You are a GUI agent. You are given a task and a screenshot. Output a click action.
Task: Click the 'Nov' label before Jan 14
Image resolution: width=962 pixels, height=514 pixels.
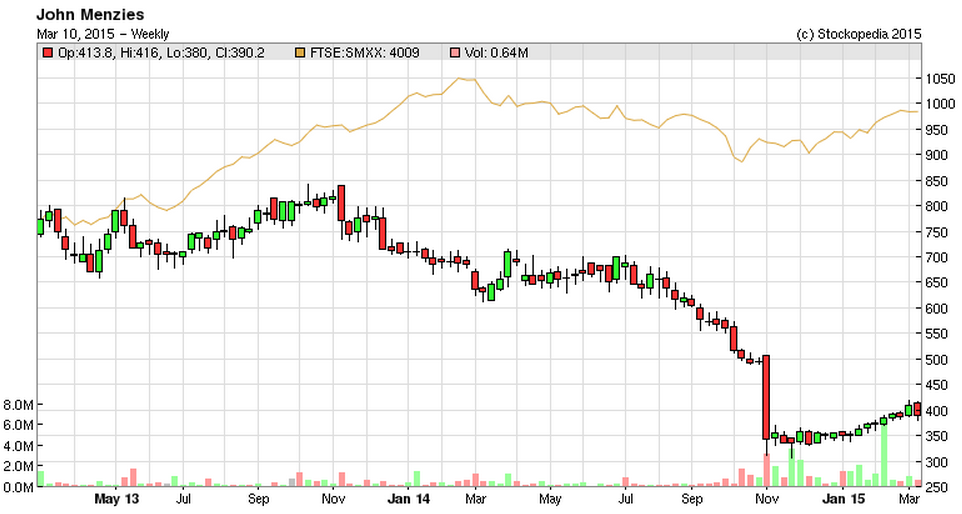click(x=333, y=499)
